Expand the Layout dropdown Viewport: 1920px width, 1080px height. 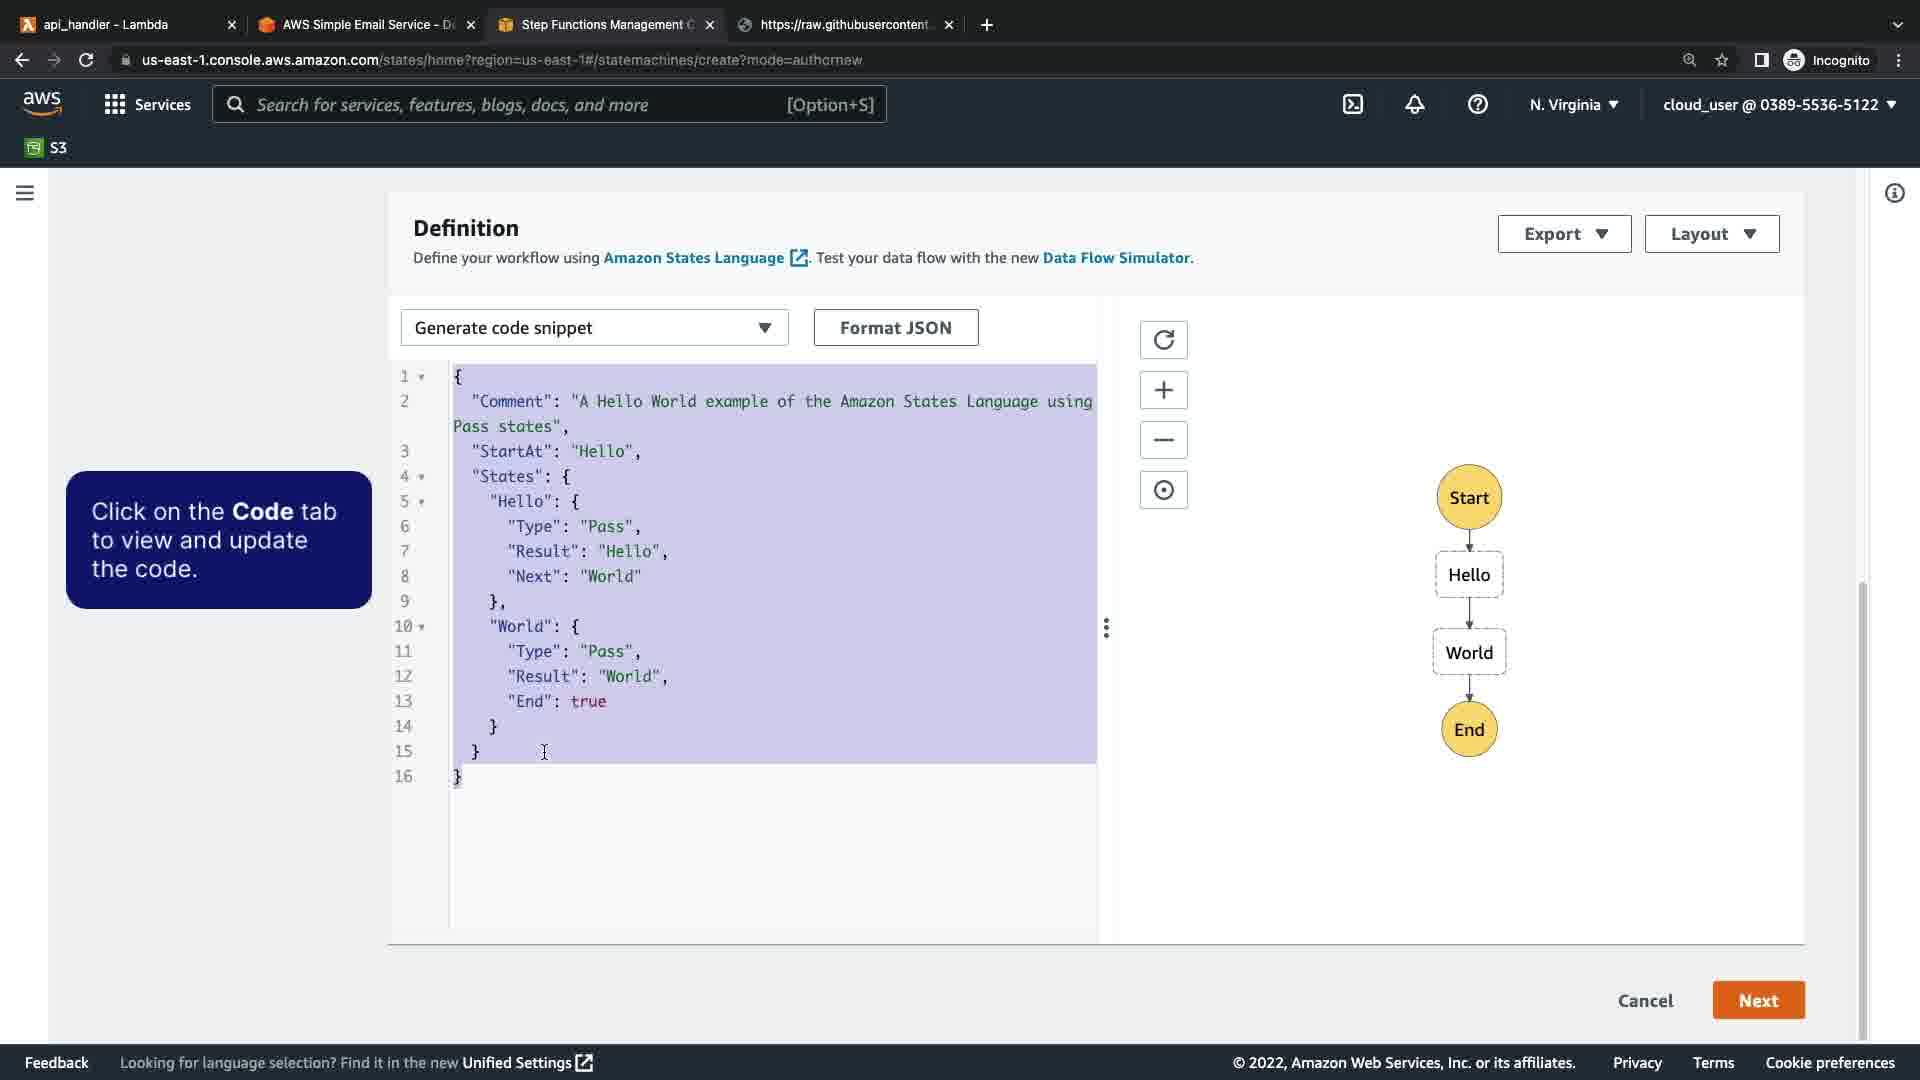(1711, 234)
